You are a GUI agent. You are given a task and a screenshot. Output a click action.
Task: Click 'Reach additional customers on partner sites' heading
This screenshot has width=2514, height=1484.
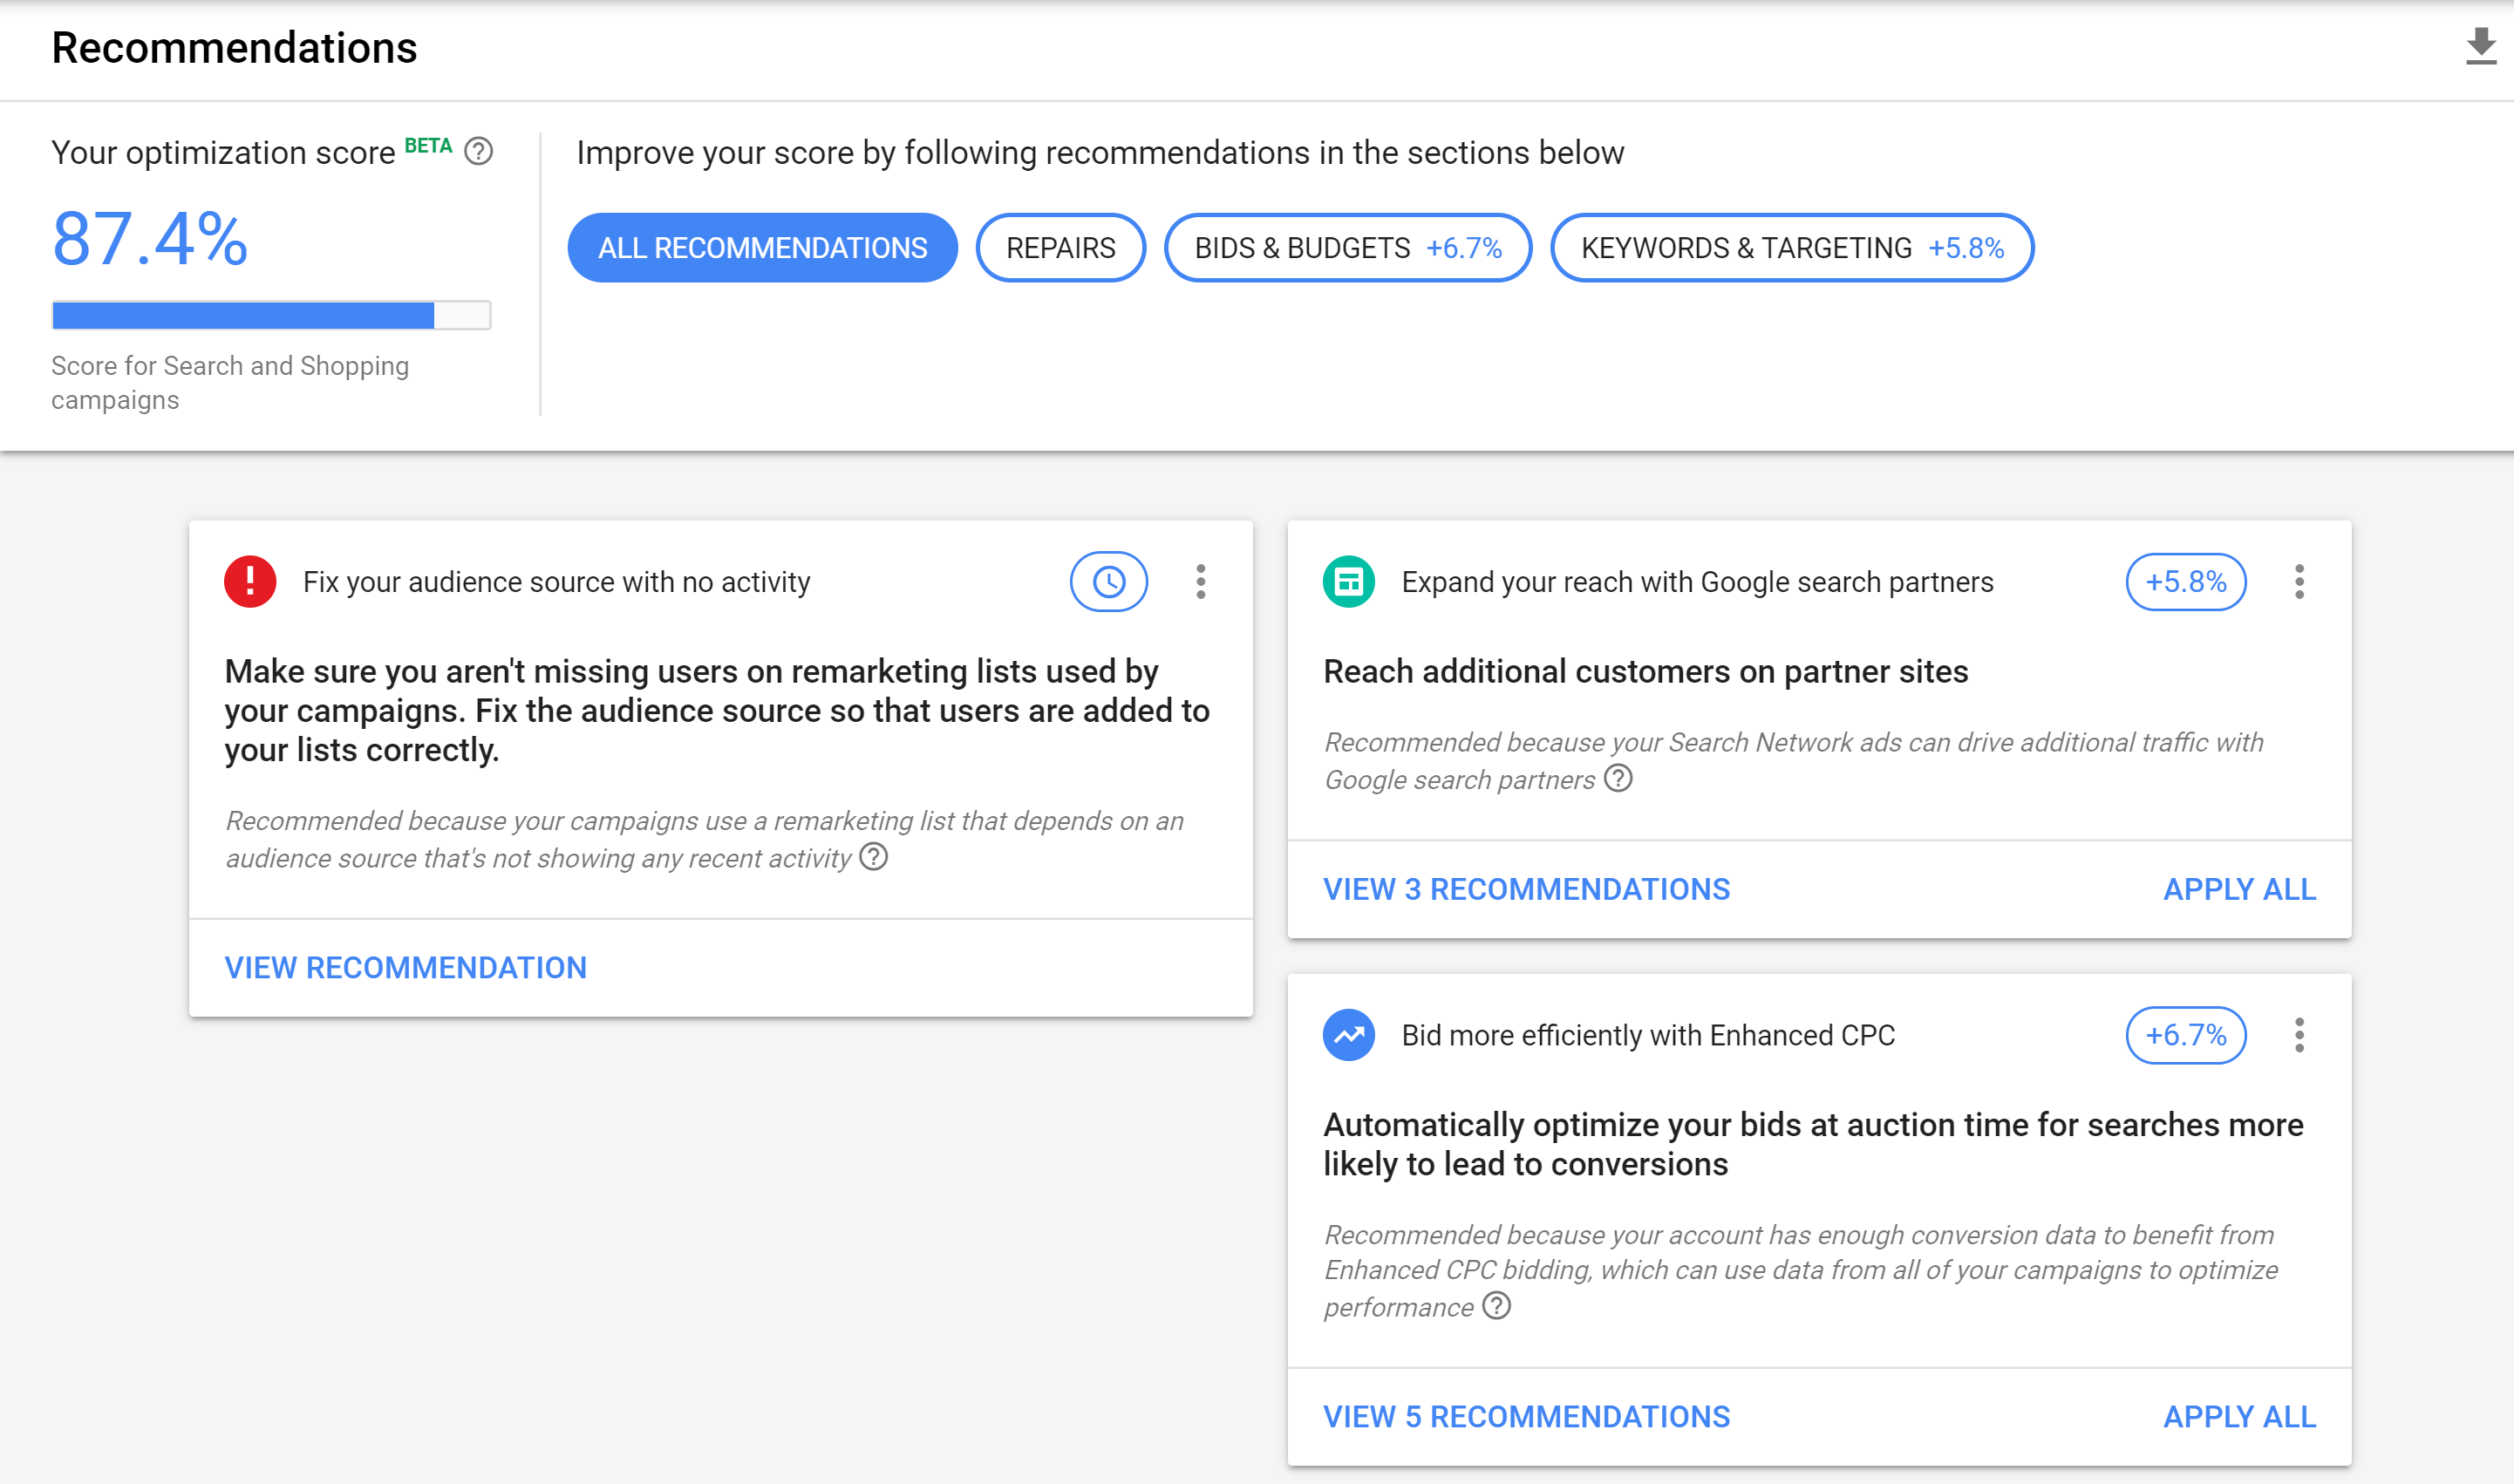[1645, 671]
